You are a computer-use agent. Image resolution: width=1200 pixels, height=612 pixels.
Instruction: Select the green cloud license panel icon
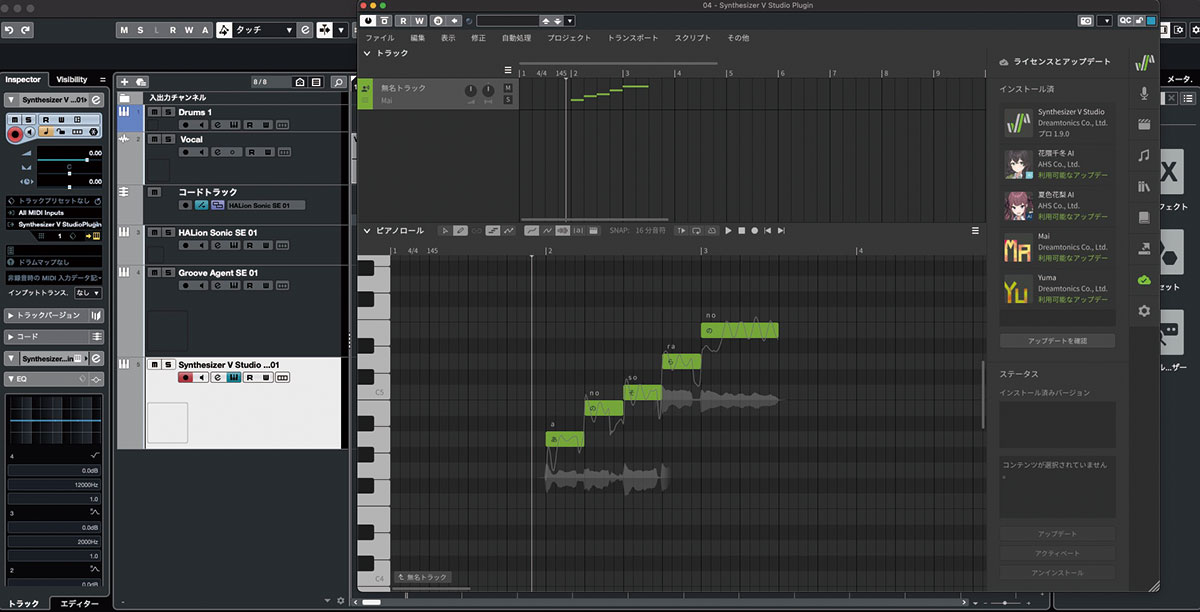1144,280
